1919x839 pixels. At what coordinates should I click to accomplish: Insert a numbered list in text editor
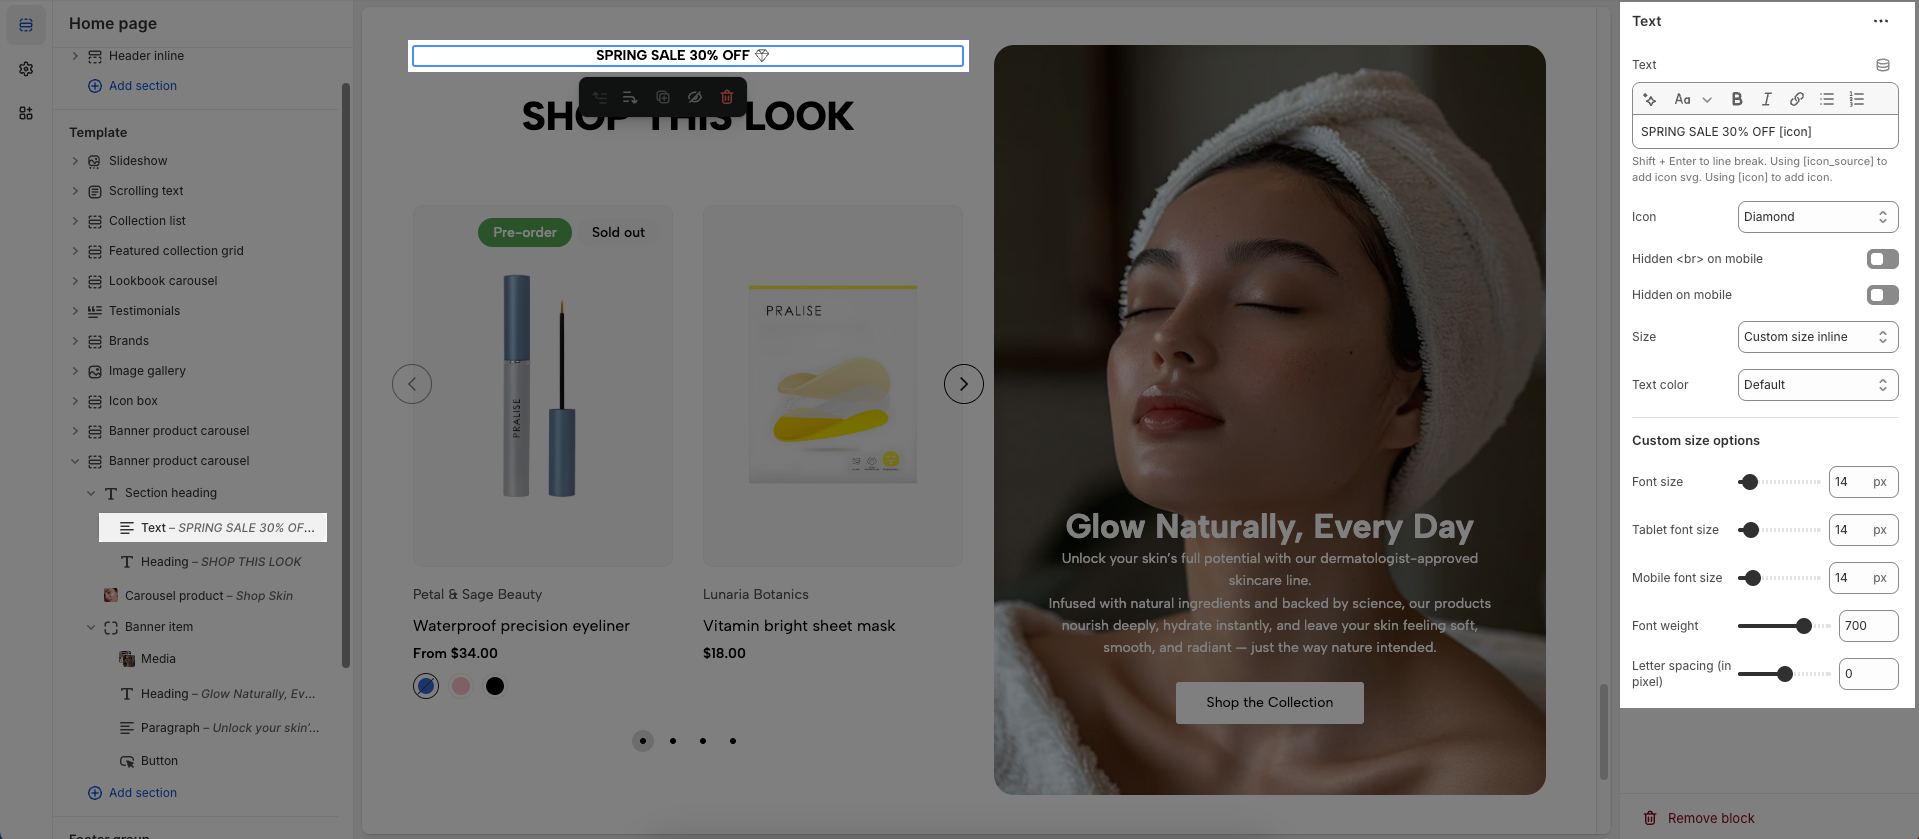(x=1857, y=99)
